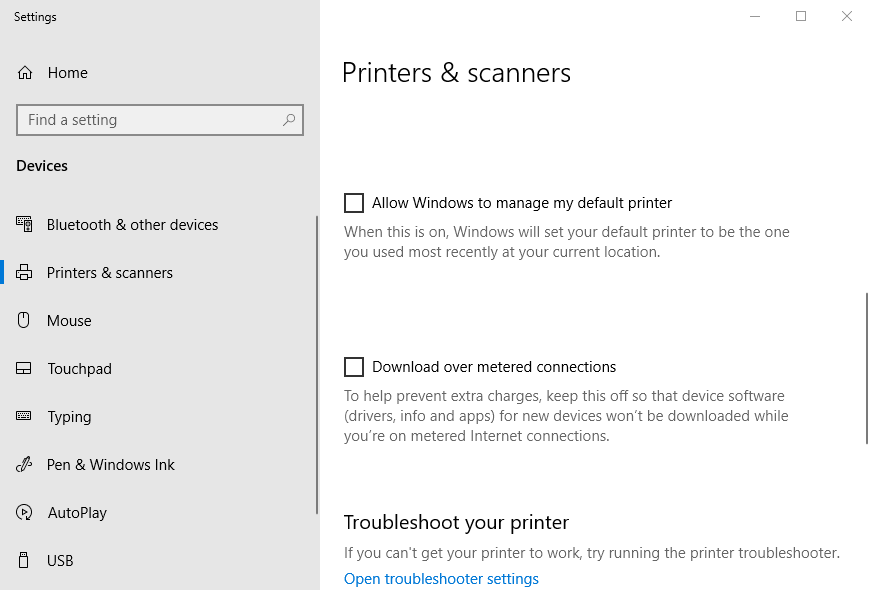Switch to Pen & Windows Ink settings
The width and height of the screenshot is (870, 590).
pos(110,465)
